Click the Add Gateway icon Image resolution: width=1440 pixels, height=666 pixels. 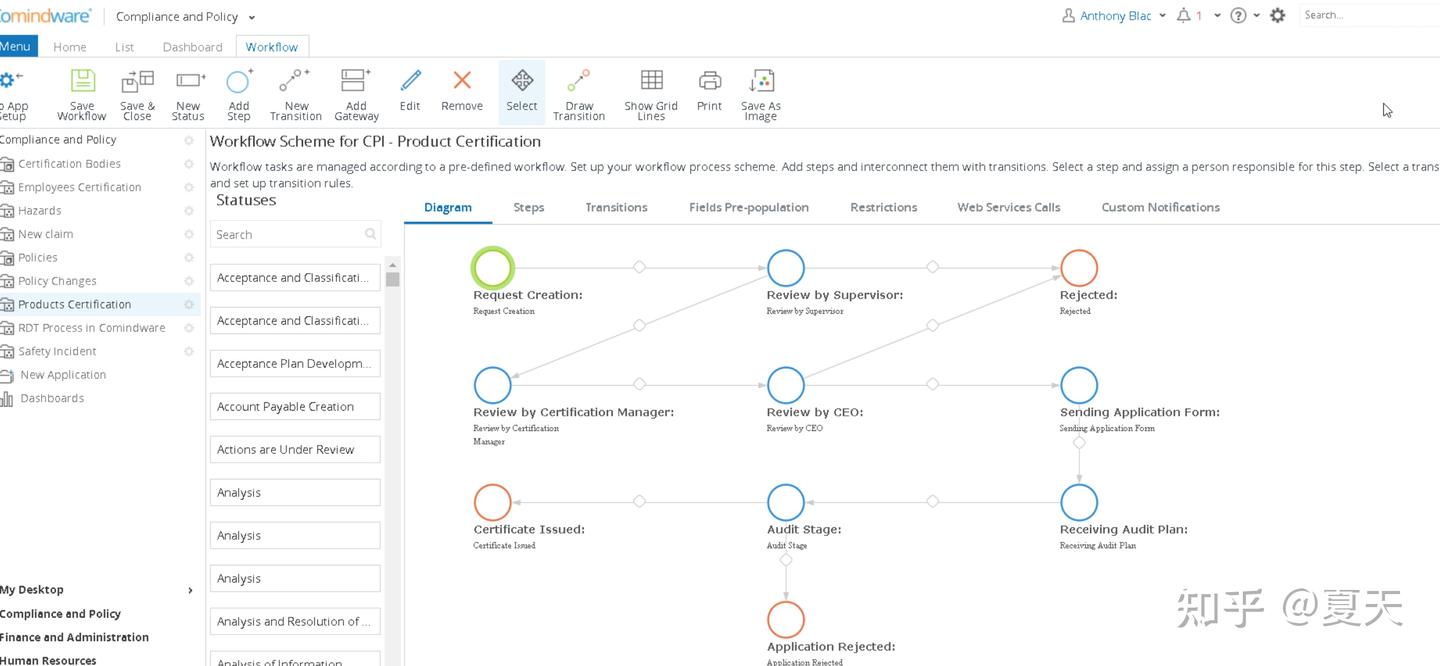coord(356,81)
